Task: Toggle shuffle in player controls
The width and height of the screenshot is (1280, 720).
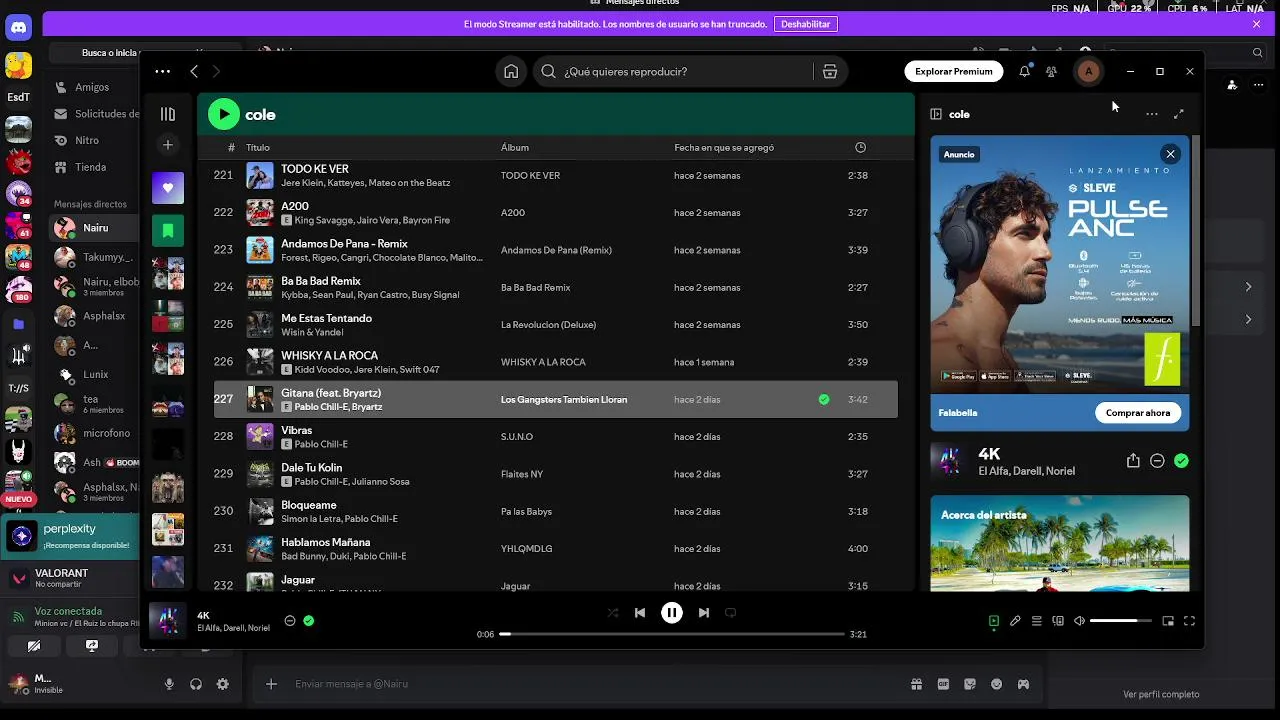Action: [613, 613]
